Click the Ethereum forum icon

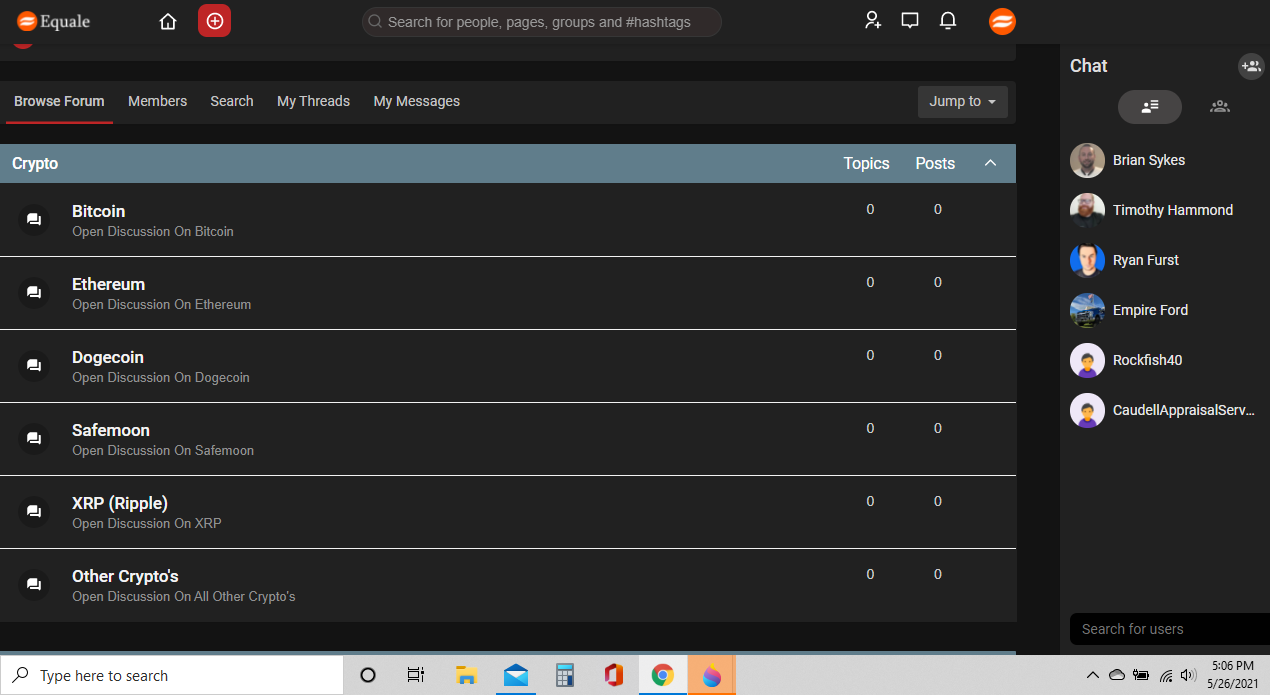click(x=34, y=293)
